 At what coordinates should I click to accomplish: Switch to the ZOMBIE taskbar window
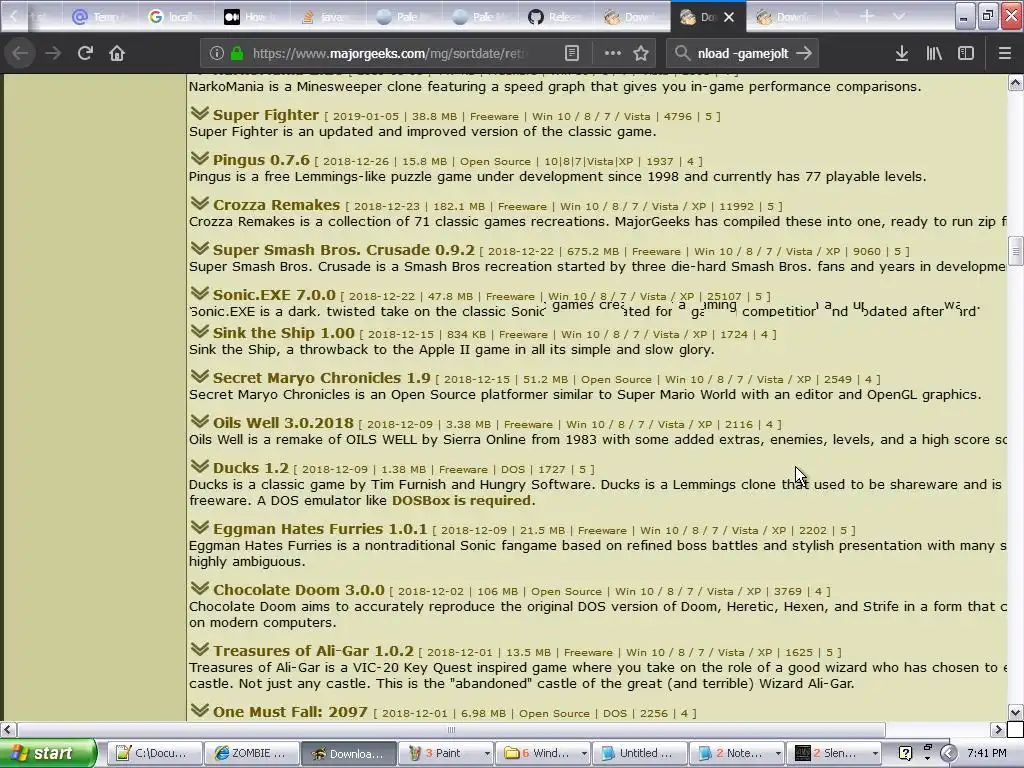tap(251, 753)
